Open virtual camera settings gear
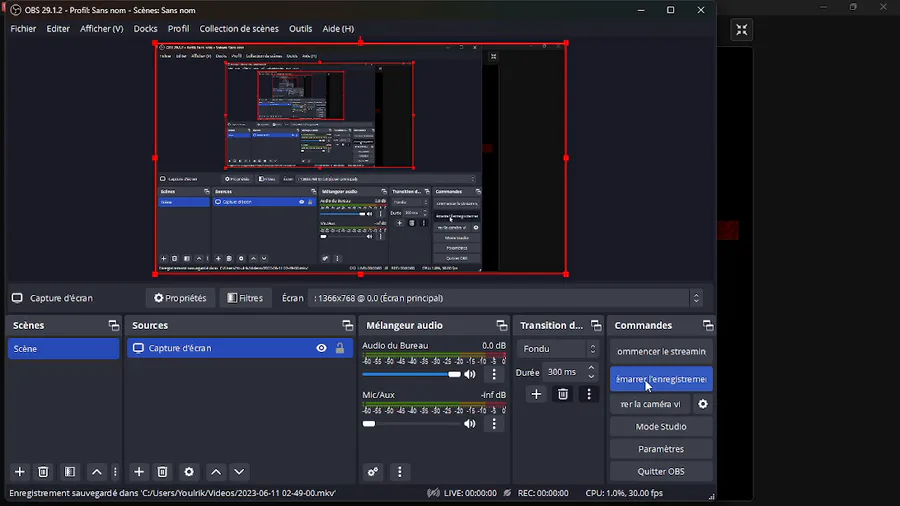 (703, 404)
